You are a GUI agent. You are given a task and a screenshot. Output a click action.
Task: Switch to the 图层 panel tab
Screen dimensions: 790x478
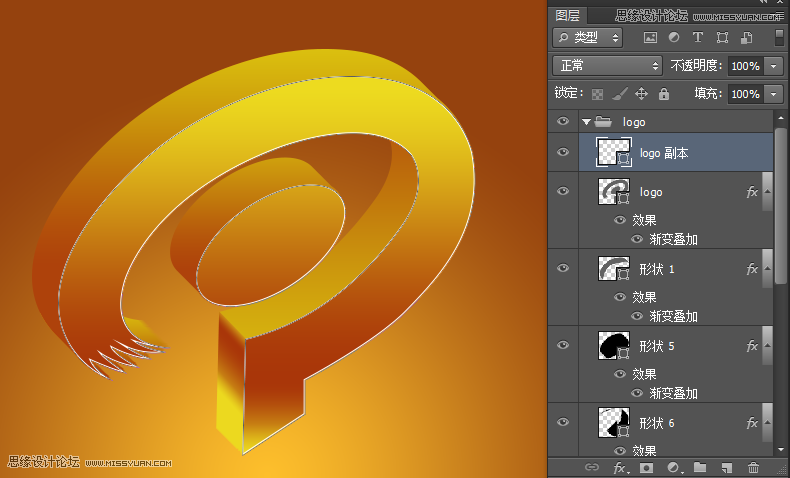pos(567,15)
